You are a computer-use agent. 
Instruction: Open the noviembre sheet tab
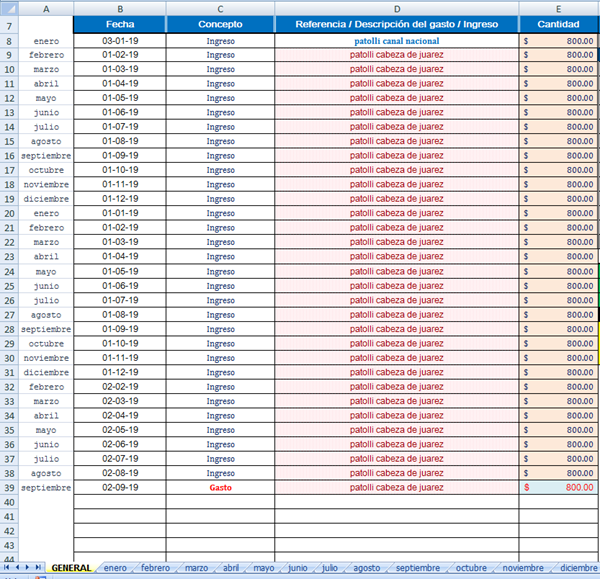pos(524,568)
